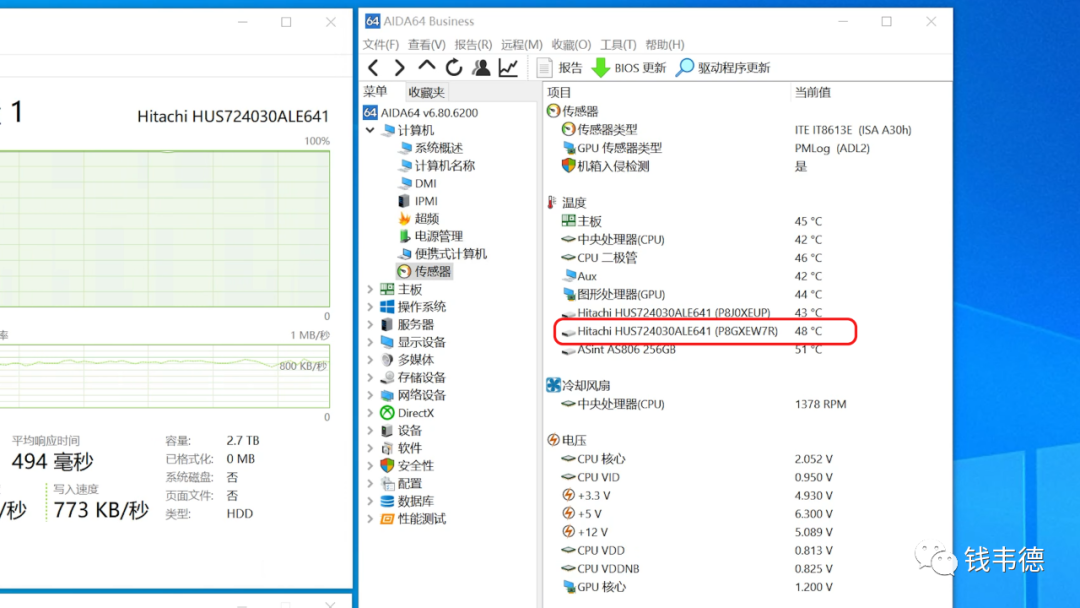Select 计算机名称 in the tree

(437, 165)
